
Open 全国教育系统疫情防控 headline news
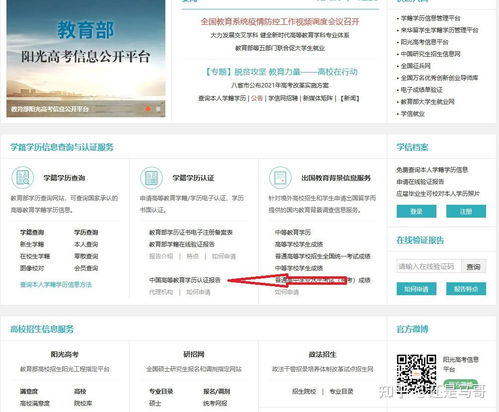[x=280, y=22]
